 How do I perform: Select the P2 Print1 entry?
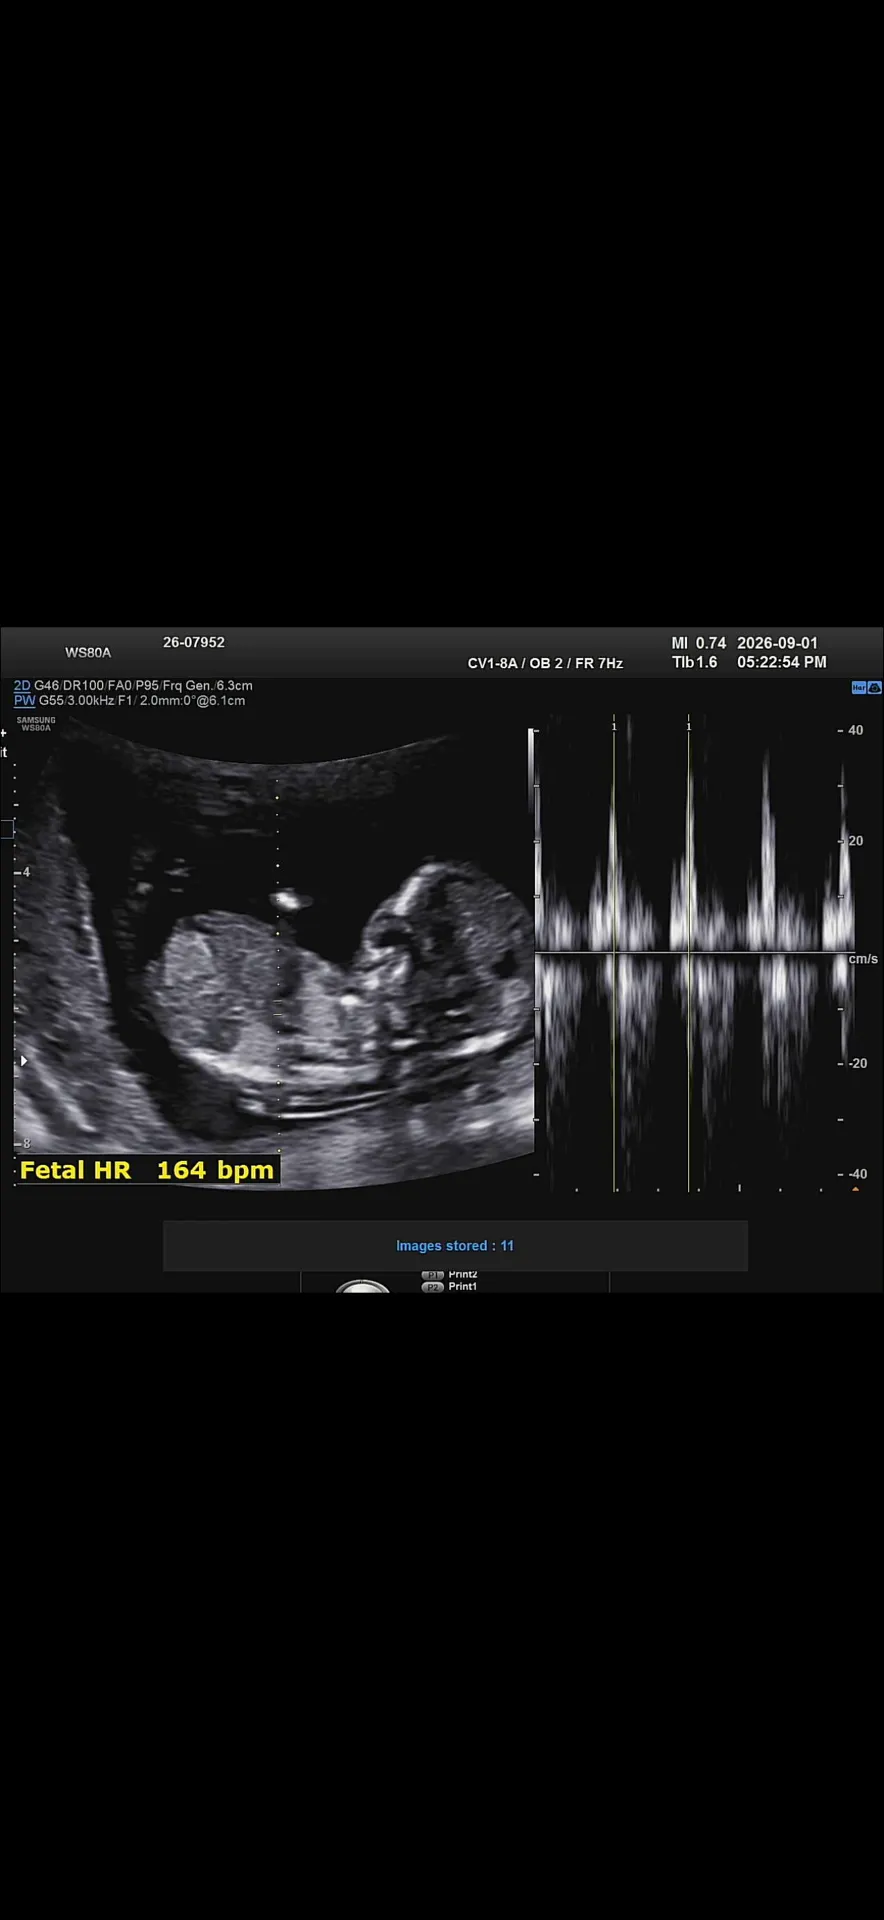[450, 1286]
